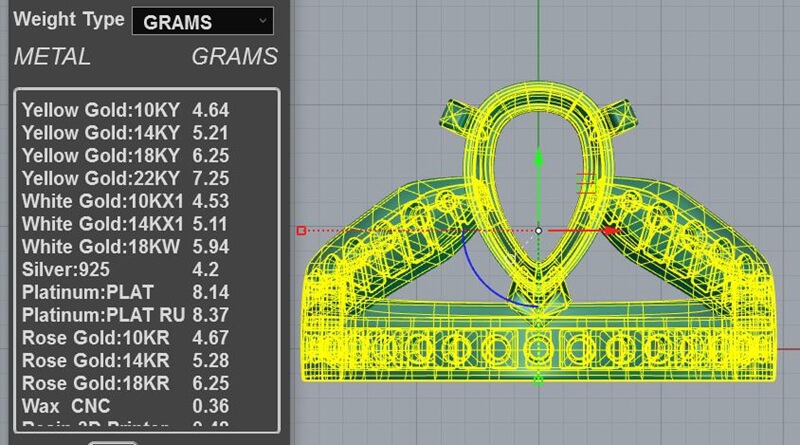Screen dimensions: 800x445
Task: Select the White Gold:18KW row
Action: tap(126, 247)
